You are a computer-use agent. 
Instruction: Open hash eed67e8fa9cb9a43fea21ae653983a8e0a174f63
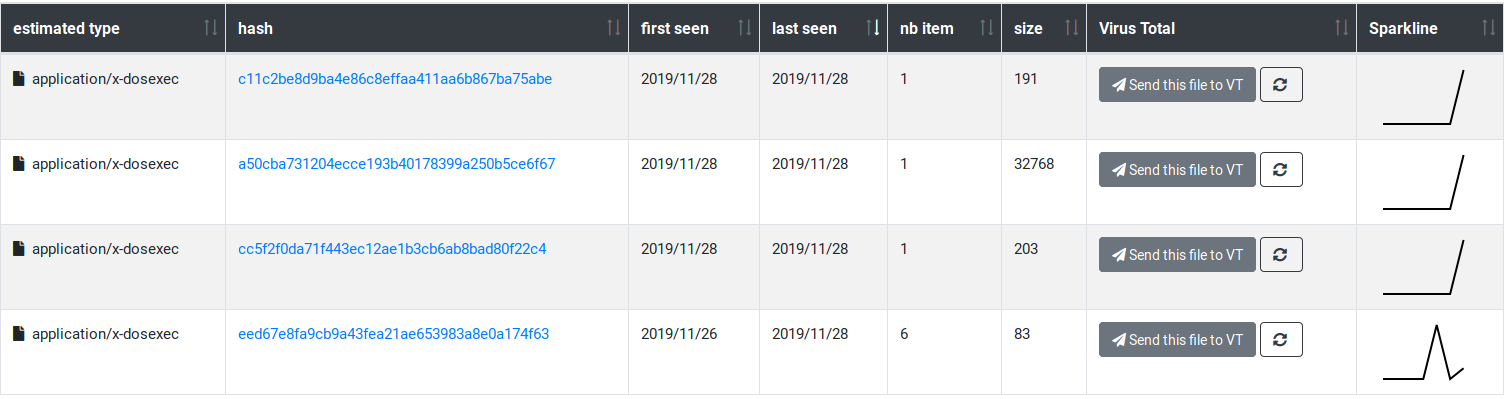(394, 334)
